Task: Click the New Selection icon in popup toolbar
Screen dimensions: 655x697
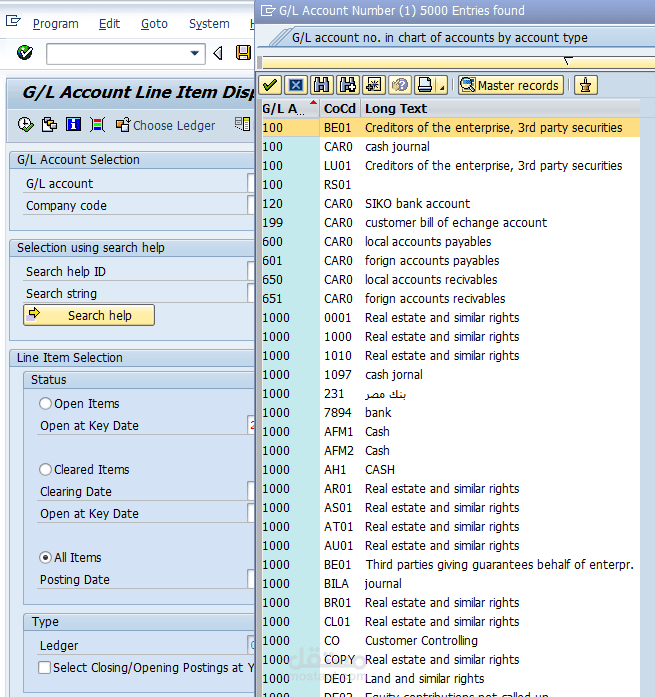Action: [x=373, y=85]
